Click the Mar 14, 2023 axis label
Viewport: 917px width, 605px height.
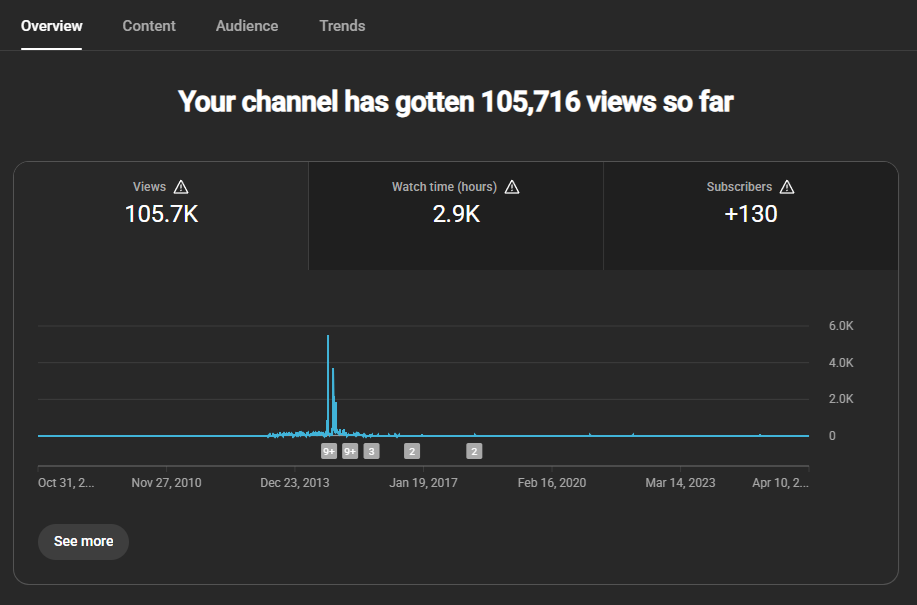coord(680,483)
